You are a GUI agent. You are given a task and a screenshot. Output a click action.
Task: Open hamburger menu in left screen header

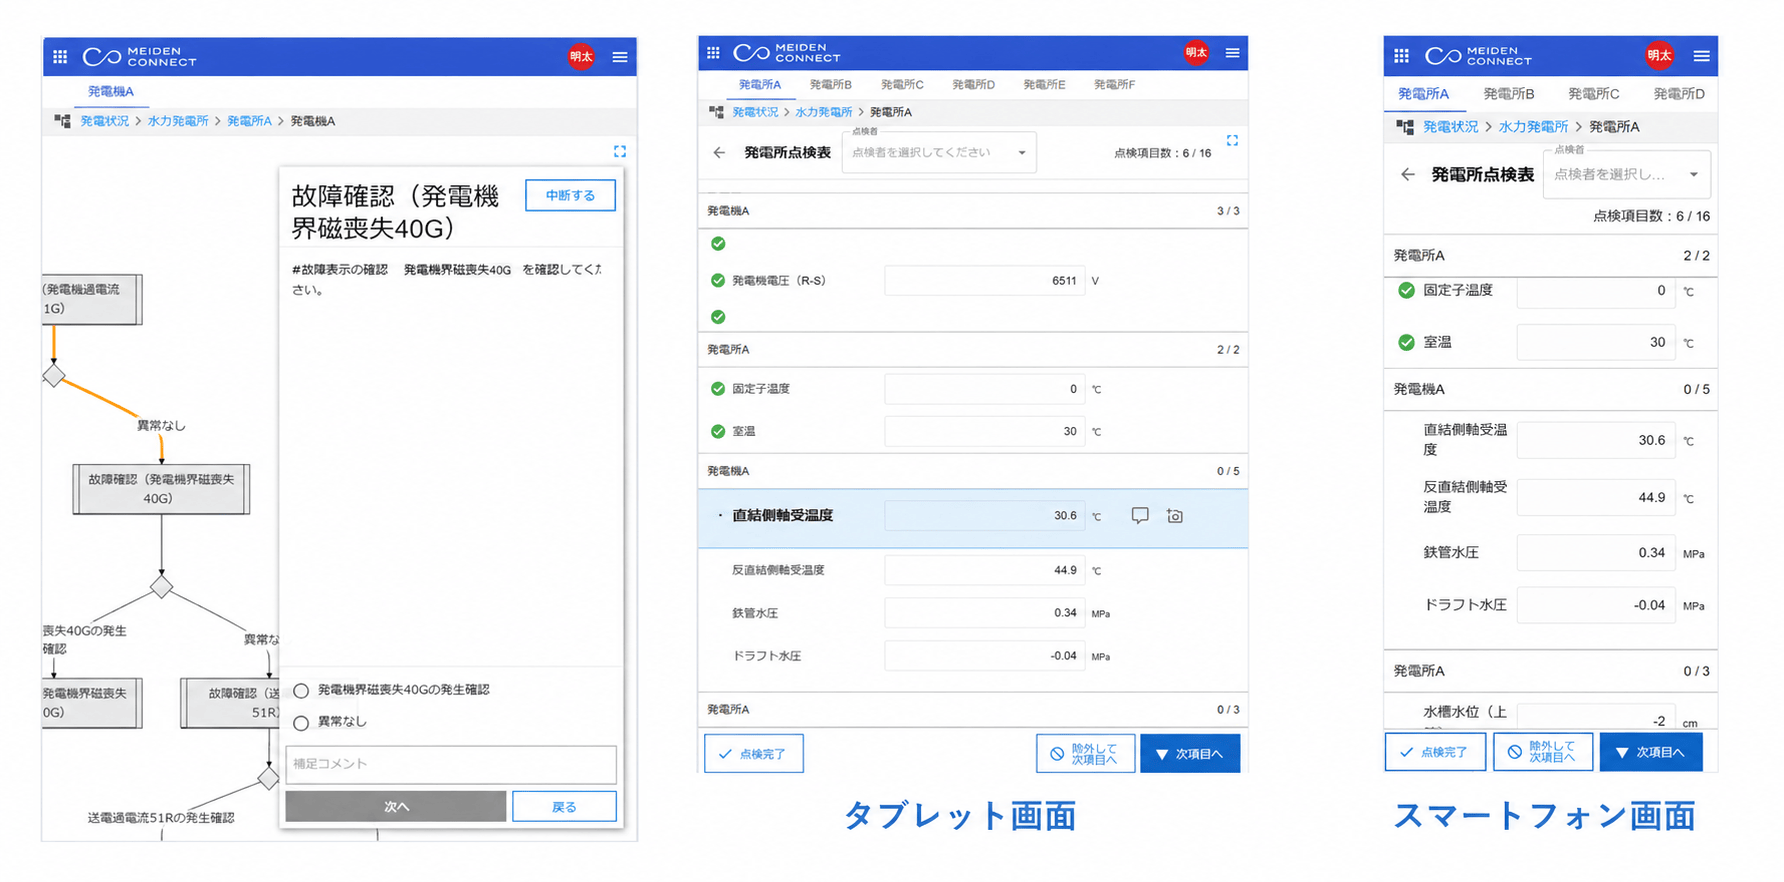click(620, 57)
